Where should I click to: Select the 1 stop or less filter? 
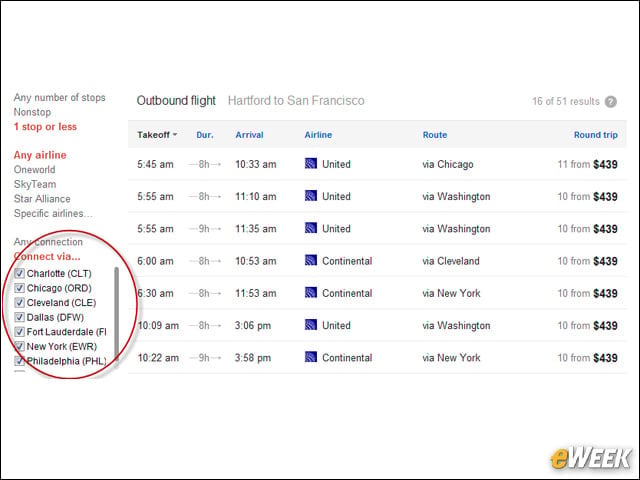[x=45, y=127]
